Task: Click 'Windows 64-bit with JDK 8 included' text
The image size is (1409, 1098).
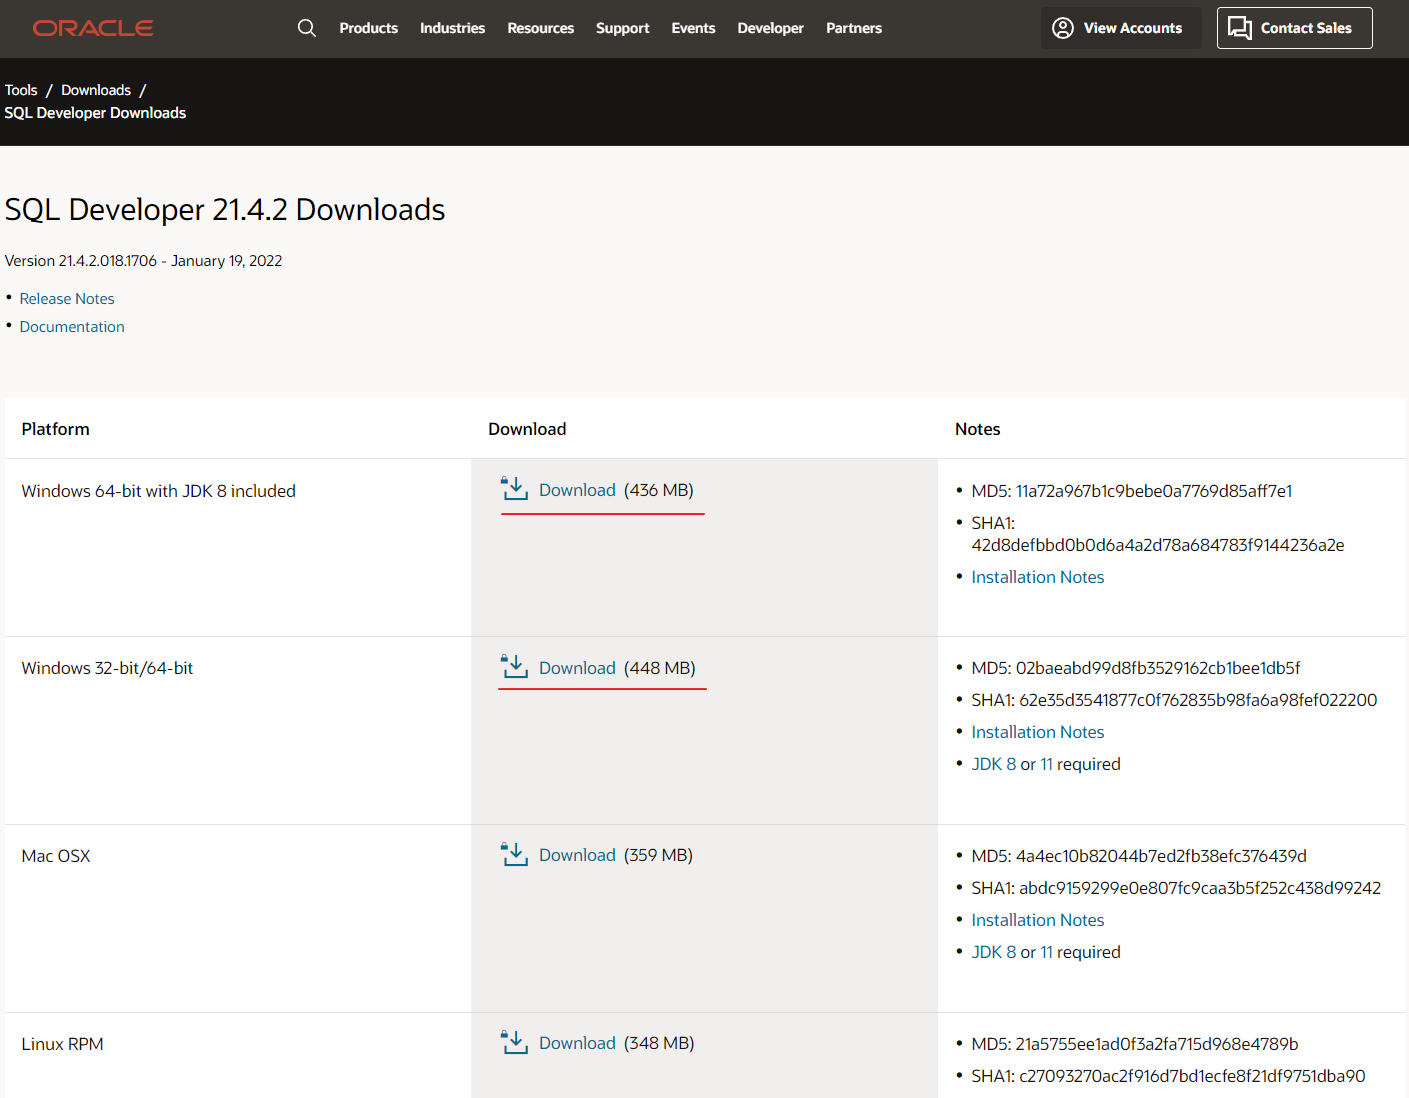Action: pos(158,491)
